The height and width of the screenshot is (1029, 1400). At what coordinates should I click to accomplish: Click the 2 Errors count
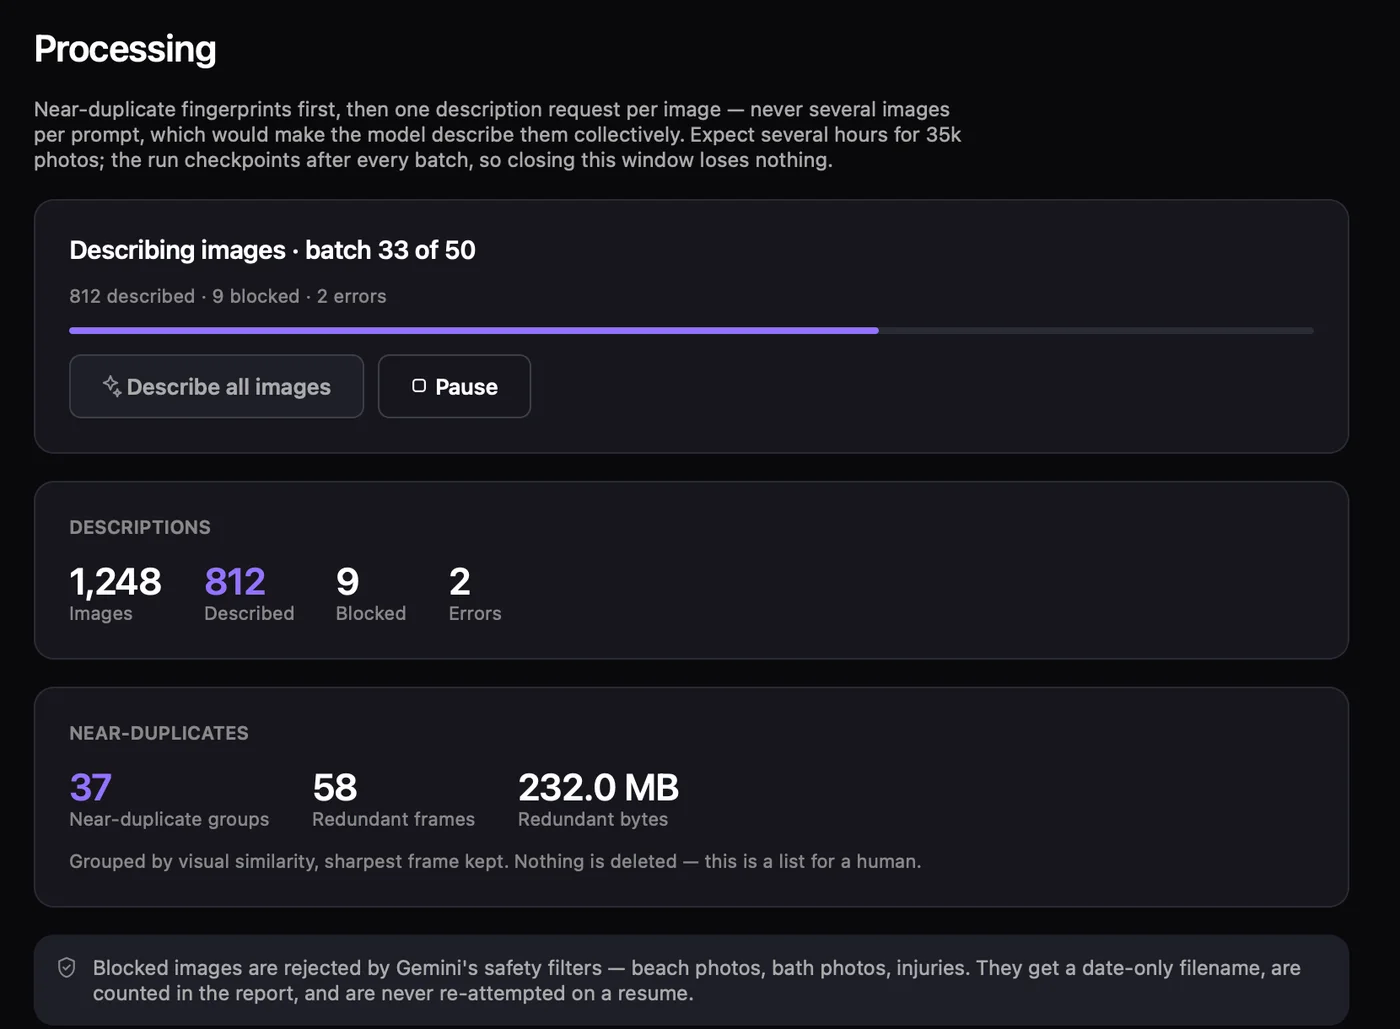tap(475, 593)
